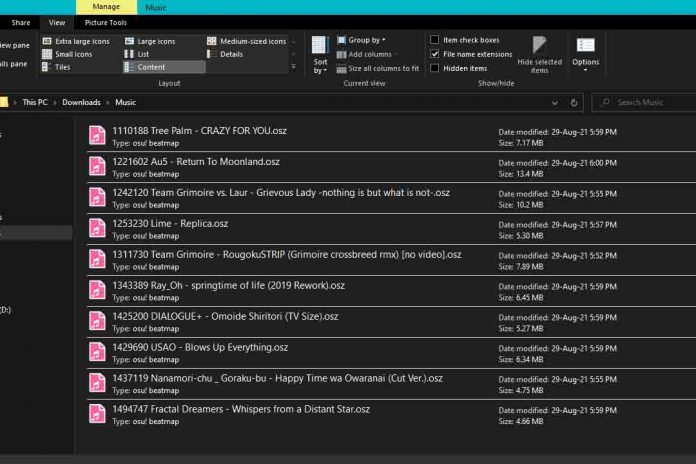Select the Omoide Shiritori file icon

point(97,321)
